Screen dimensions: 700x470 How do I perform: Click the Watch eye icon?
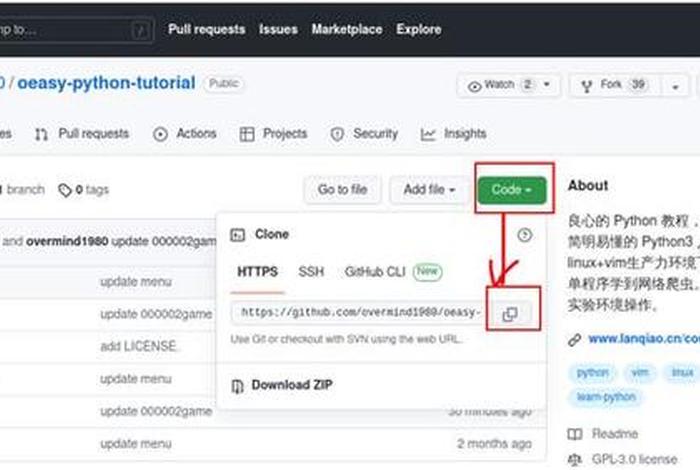(474, 86)
